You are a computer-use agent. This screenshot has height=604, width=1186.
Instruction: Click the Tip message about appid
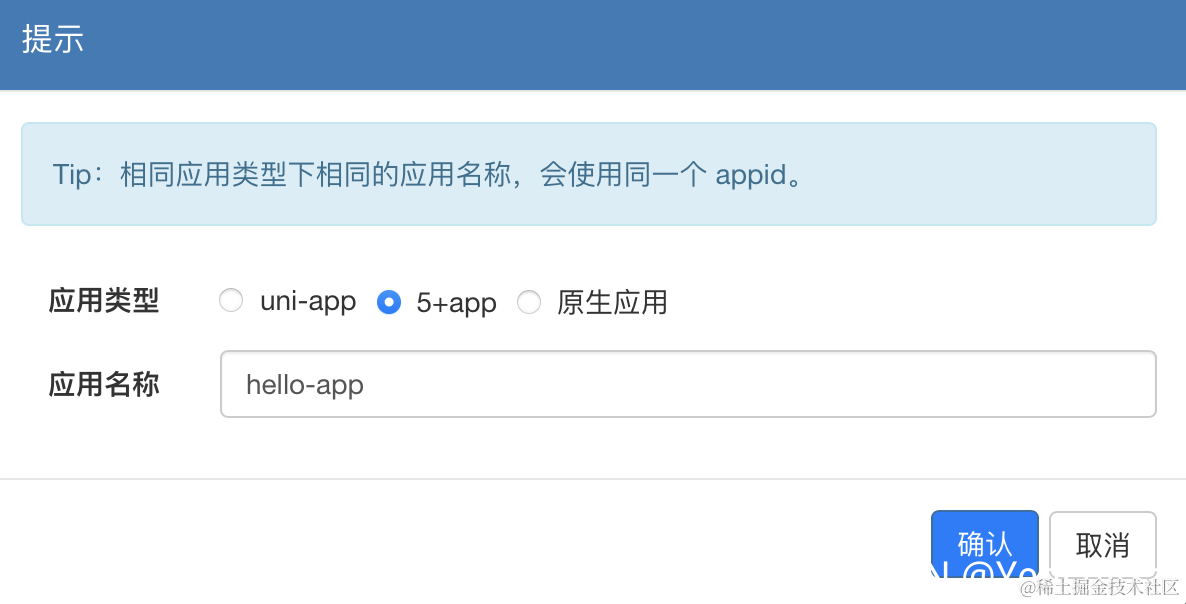tap(588, 174)
